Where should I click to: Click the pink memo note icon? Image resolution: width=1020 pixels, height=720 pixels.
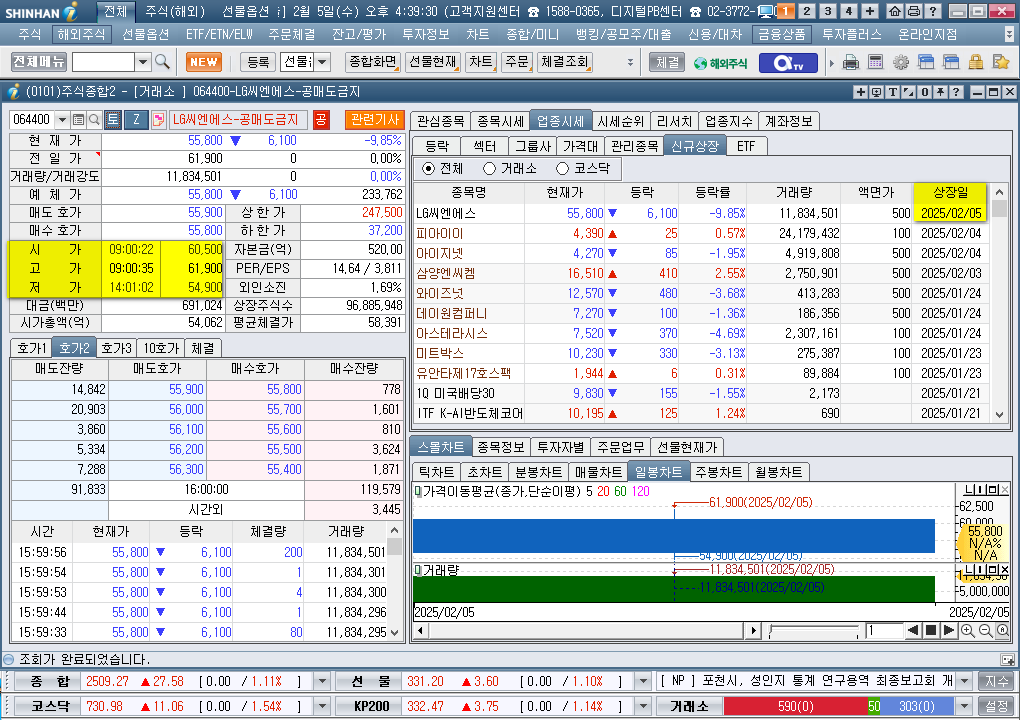(x=158, y=120)
